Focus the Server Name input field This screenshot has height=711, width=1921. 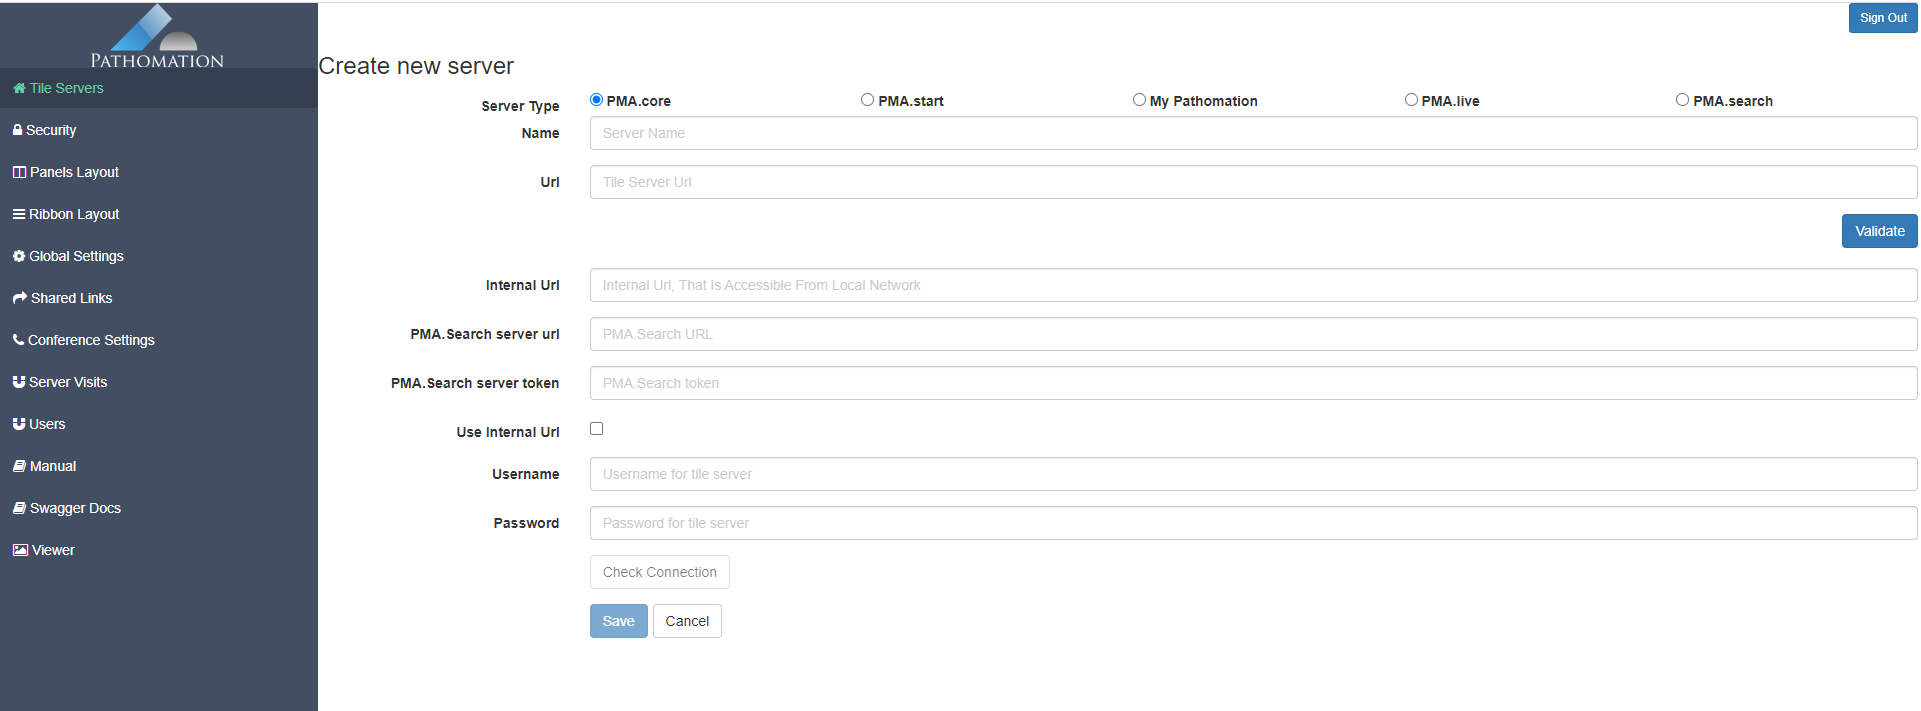coord(1252,133)
